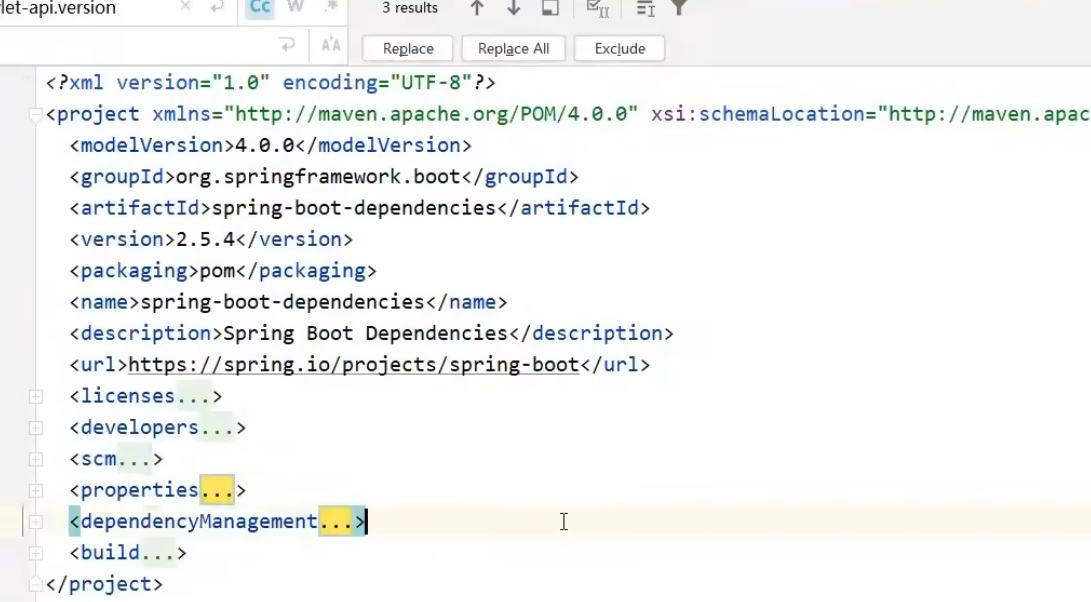Expand the properties fold region
Screen dimensions: 1091x602
[x=35, y=491]
